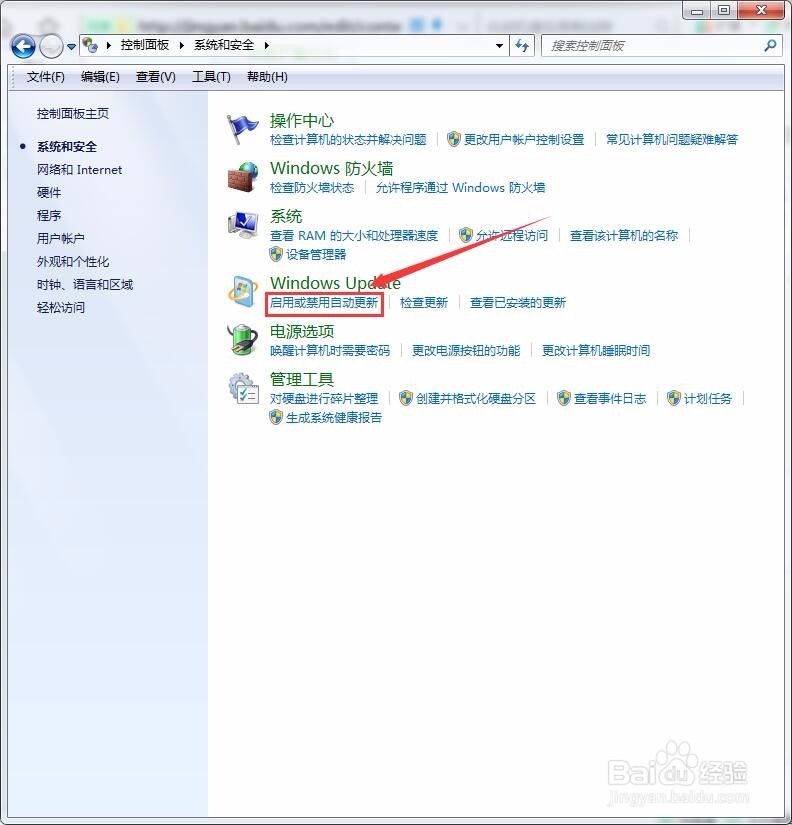792x825 pixels.
Task: Click the Windows Update icon
Action: [x=243, y=291]
